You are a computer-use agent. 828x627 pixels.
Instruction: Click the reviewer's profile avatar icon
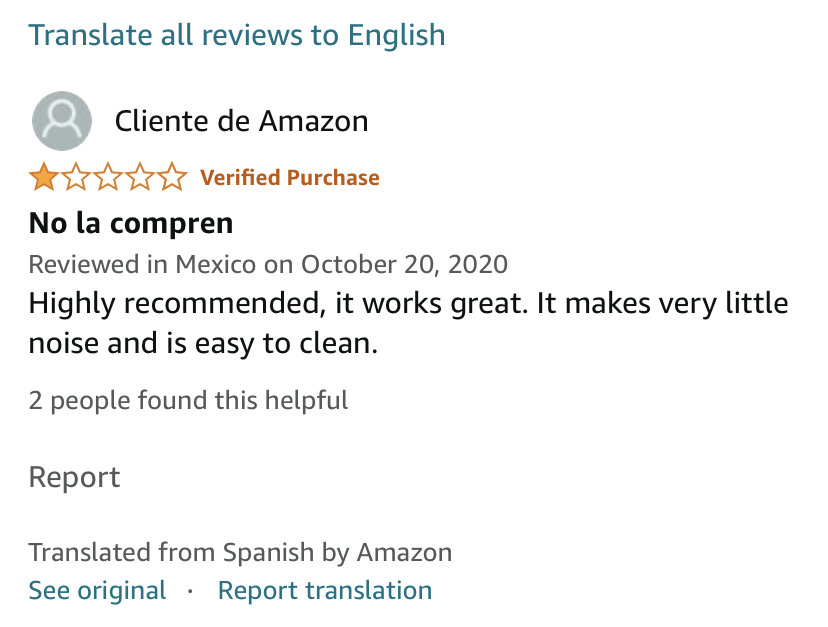click(x=62, y=121)
